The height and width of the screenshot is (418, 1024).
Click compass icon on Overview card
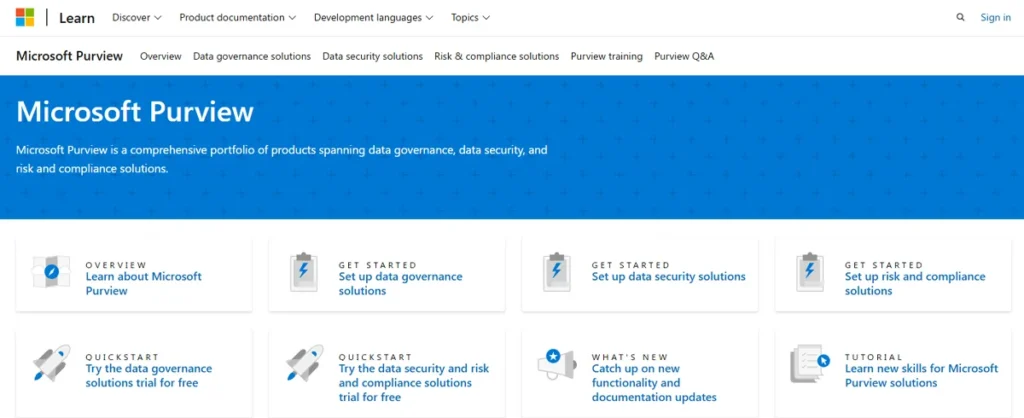pyautogui.click(x=51, y=272)
